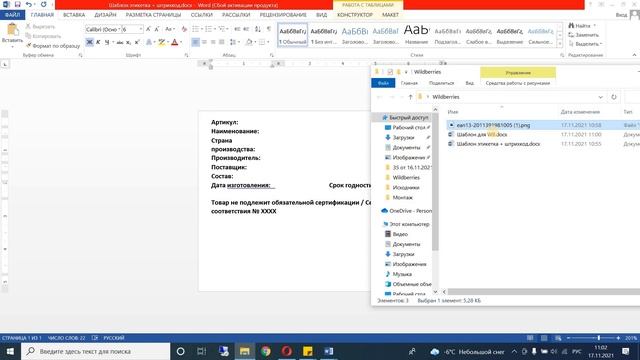
Task: Apply the Название style from the gallery
Action: pos(416,35)
